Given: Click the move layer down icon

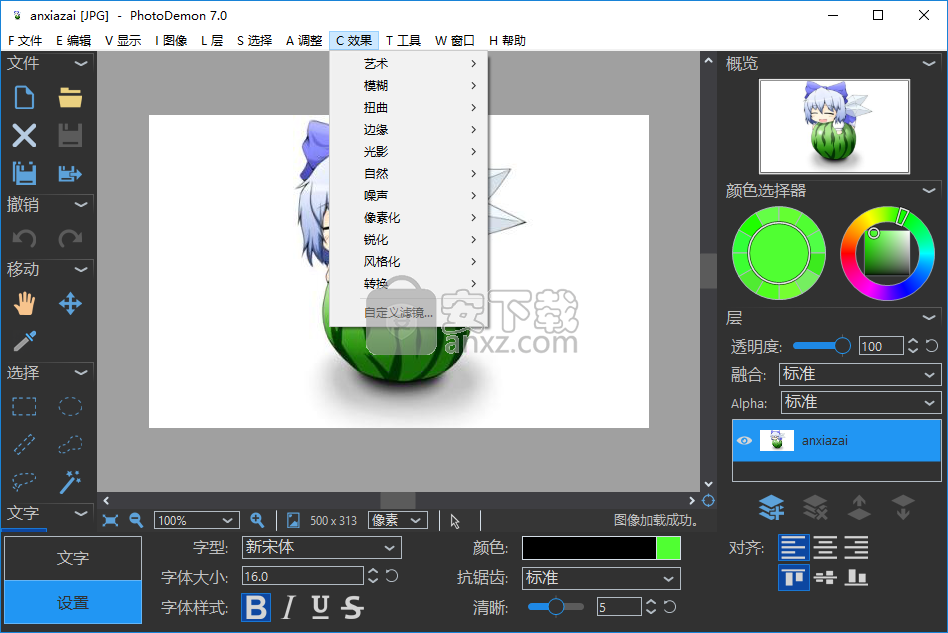Looking at the screenshot, I should 903,507.
